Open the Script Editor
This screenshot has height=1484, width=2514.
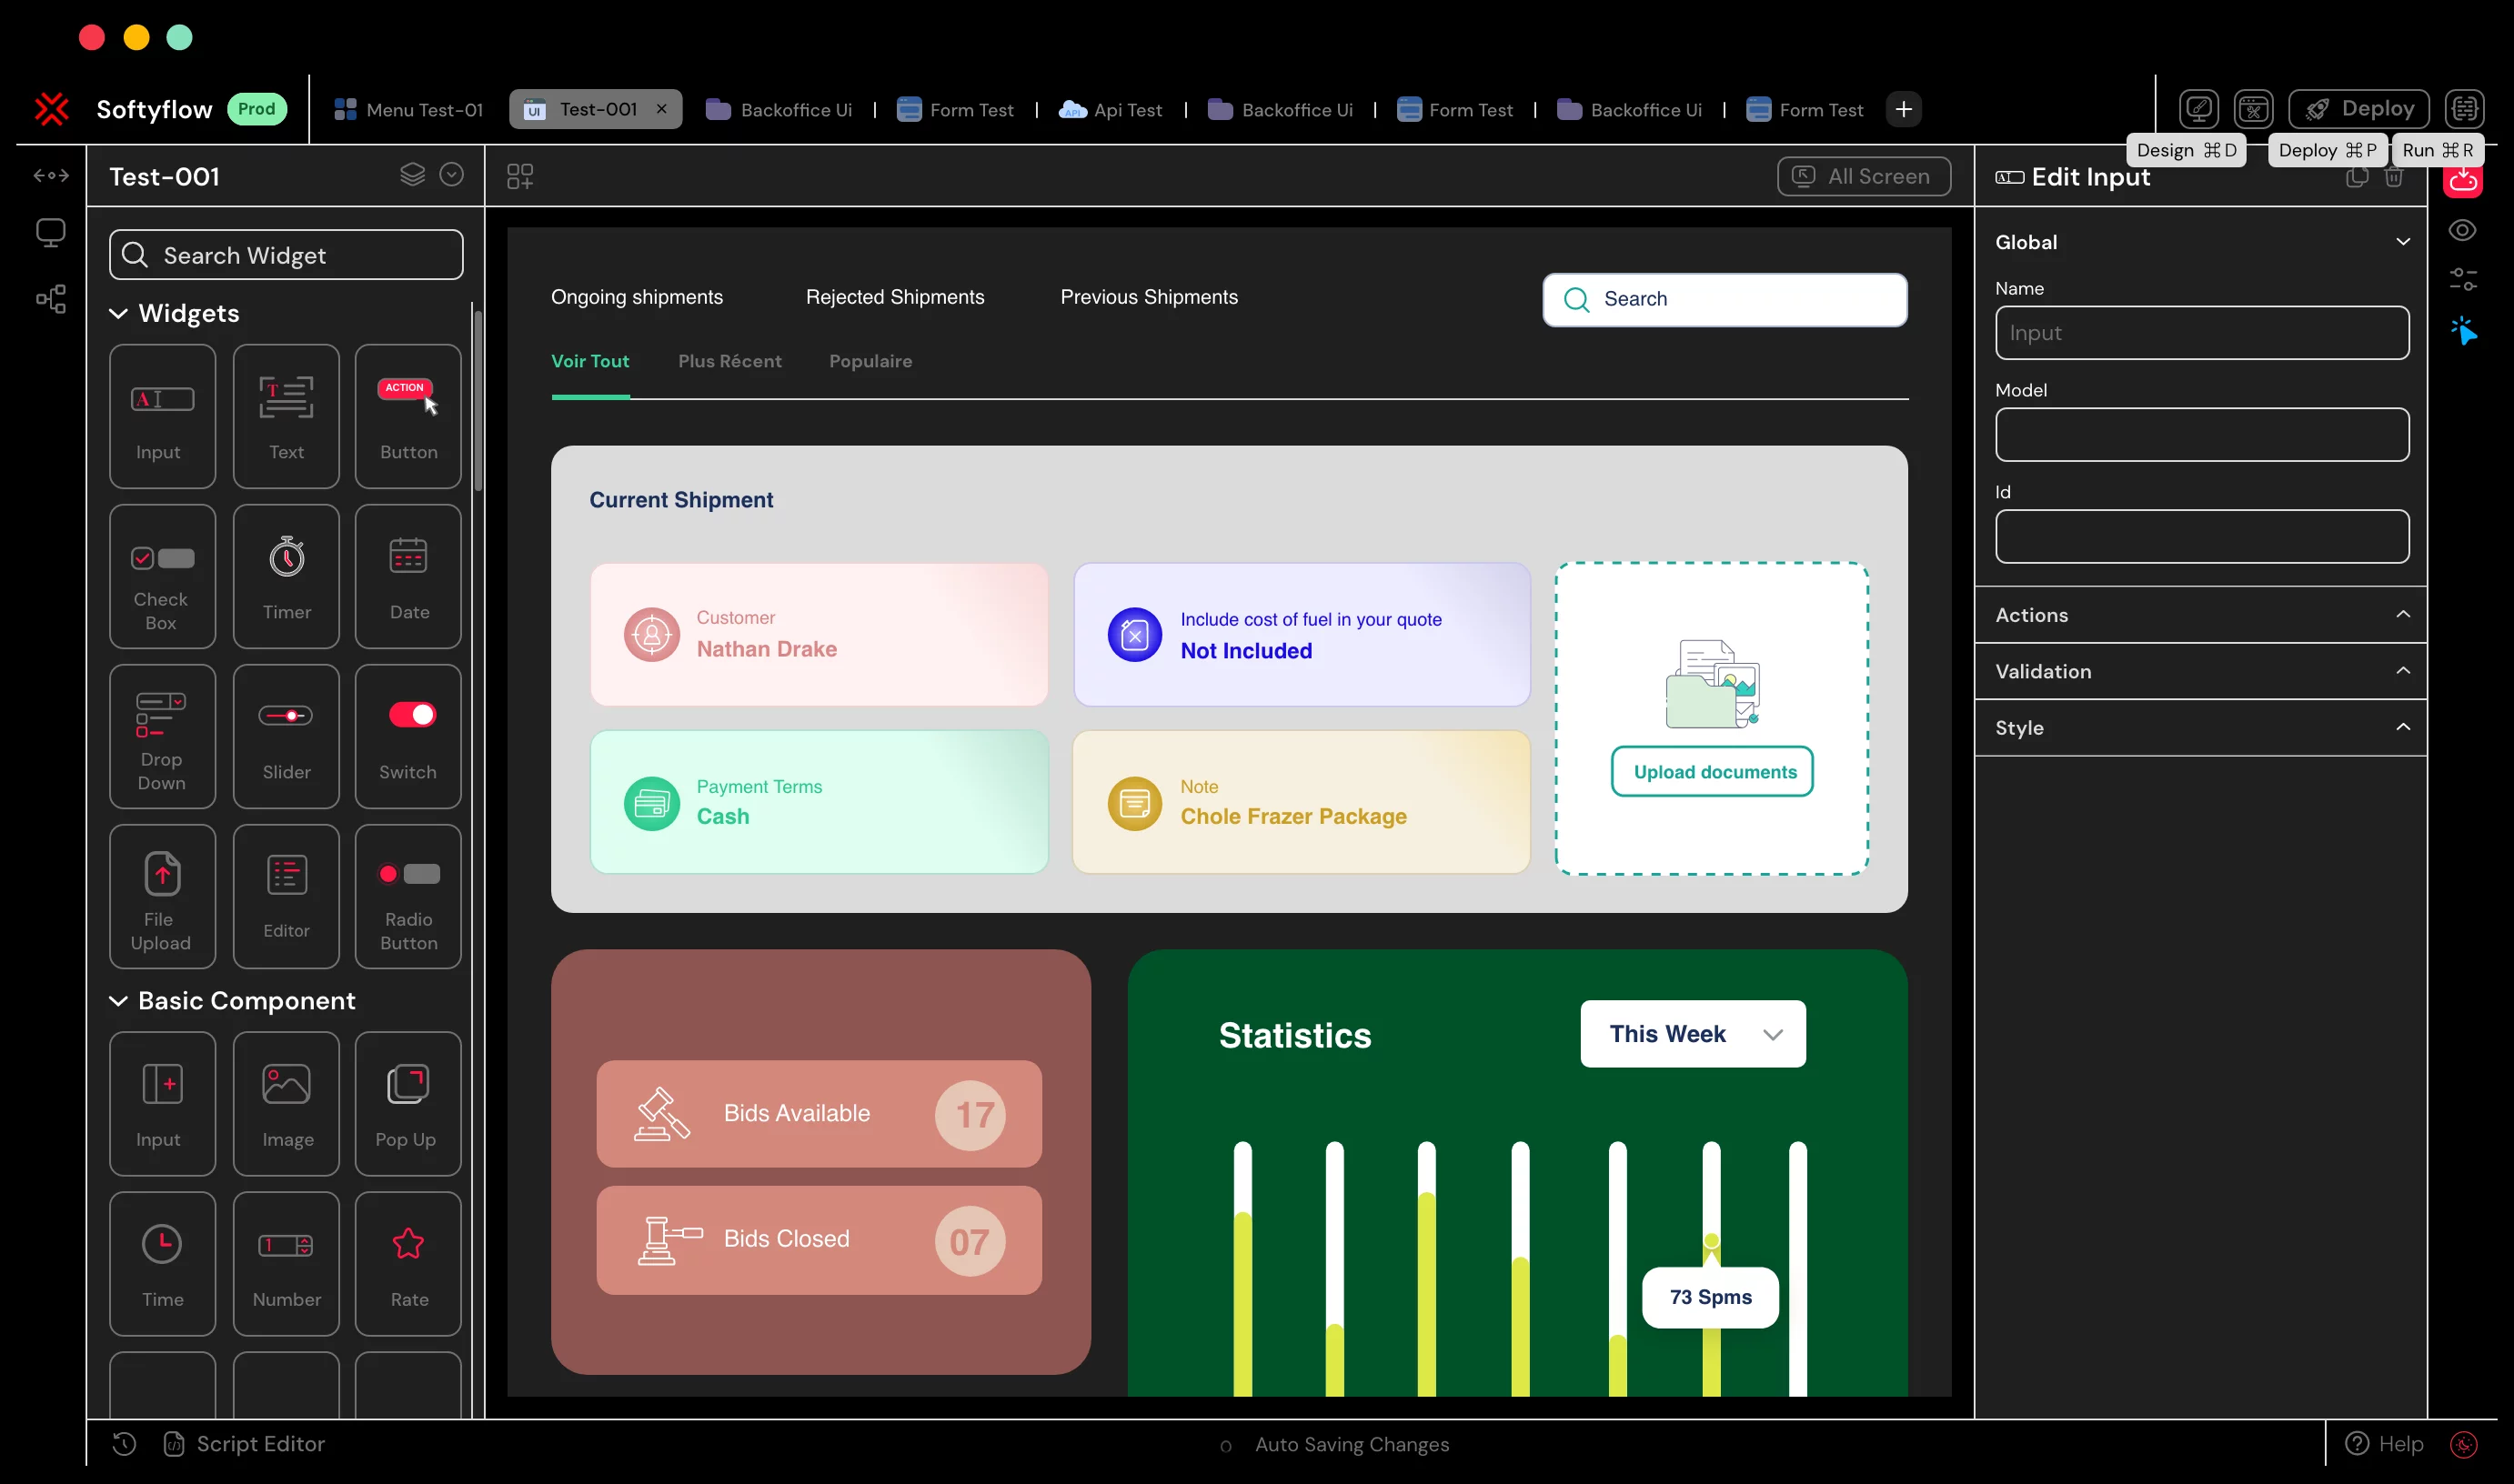(x=244, y=1444)
